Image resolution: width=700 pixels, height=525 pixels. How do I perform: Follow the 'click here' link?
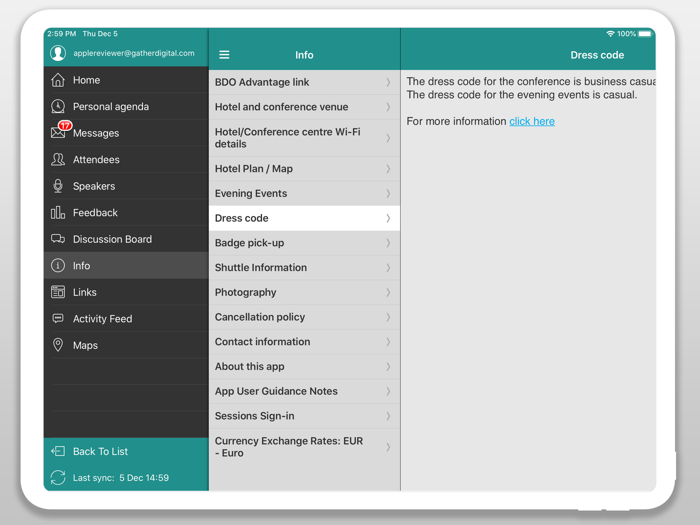coord(532,121)
